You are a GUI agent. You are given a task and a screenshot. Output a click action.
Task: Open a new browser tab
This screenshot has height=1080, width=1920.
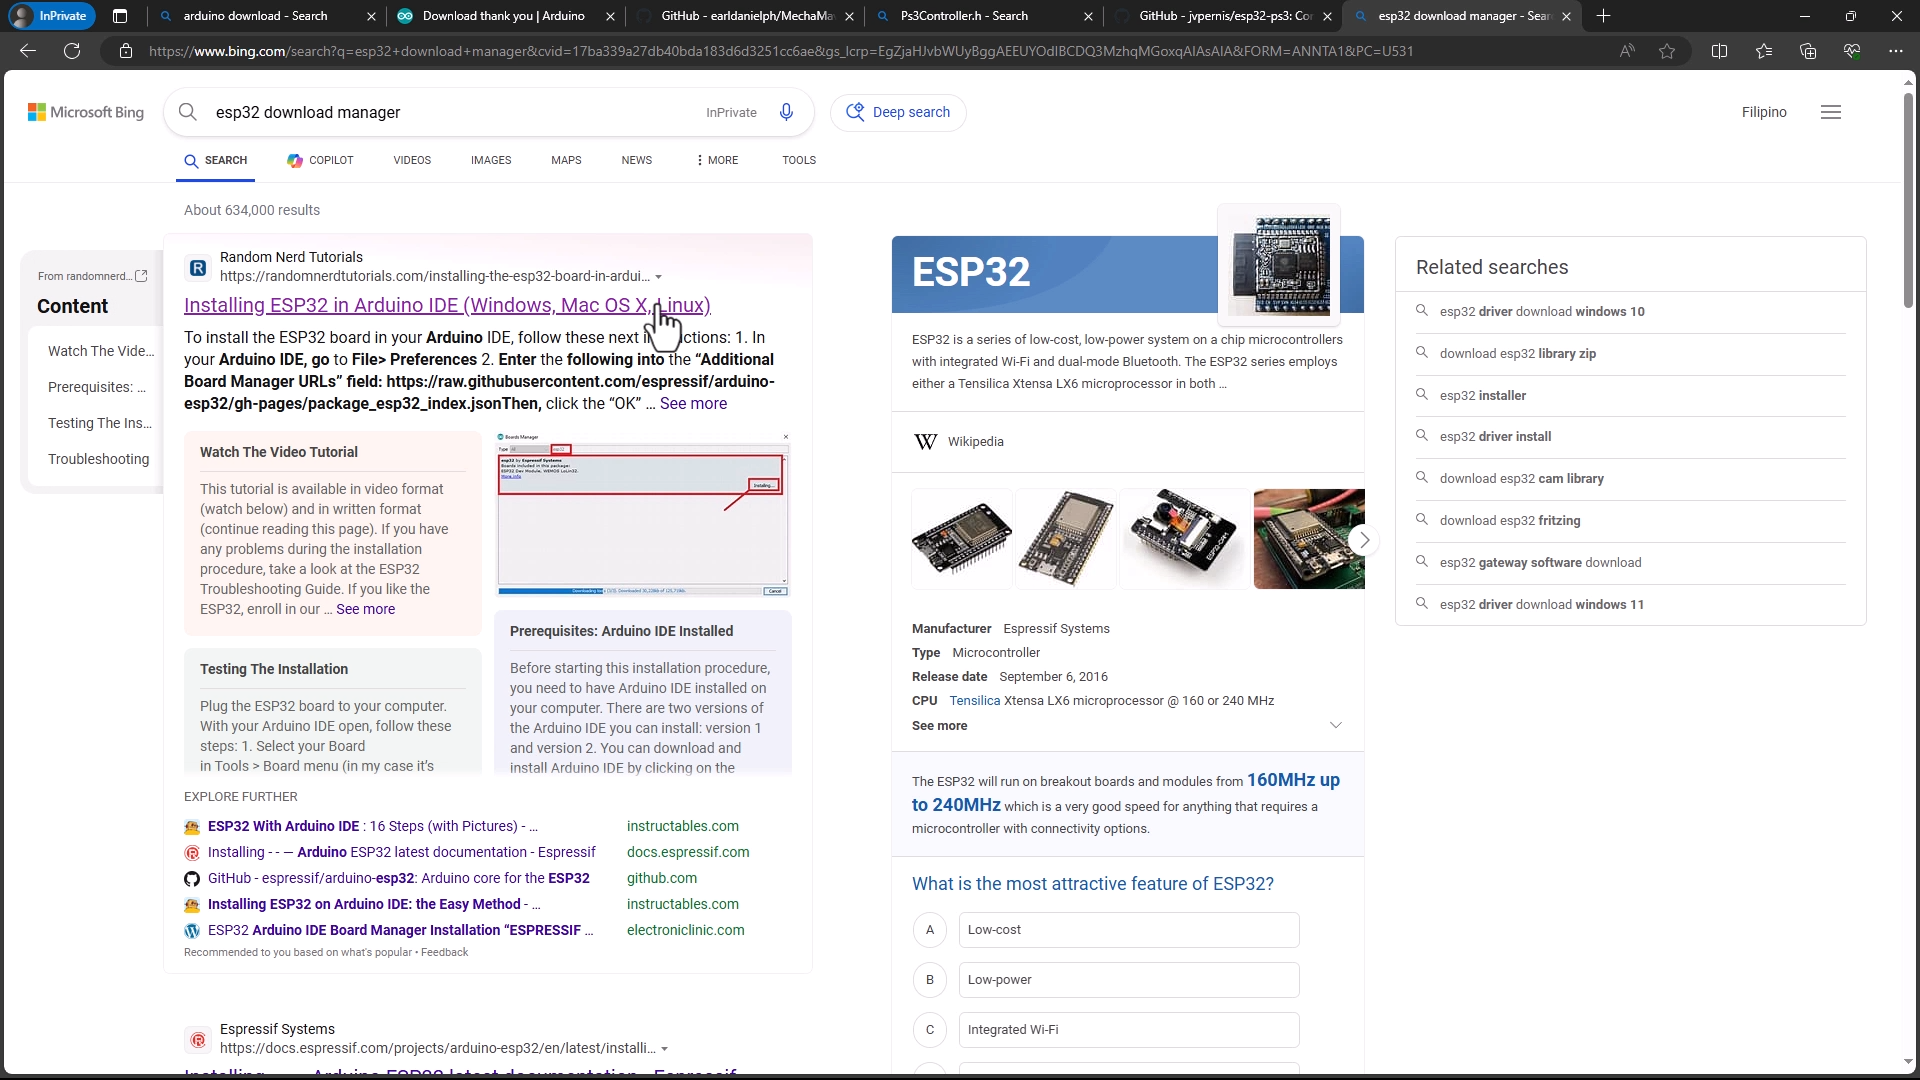click(x=1603, y=16)
